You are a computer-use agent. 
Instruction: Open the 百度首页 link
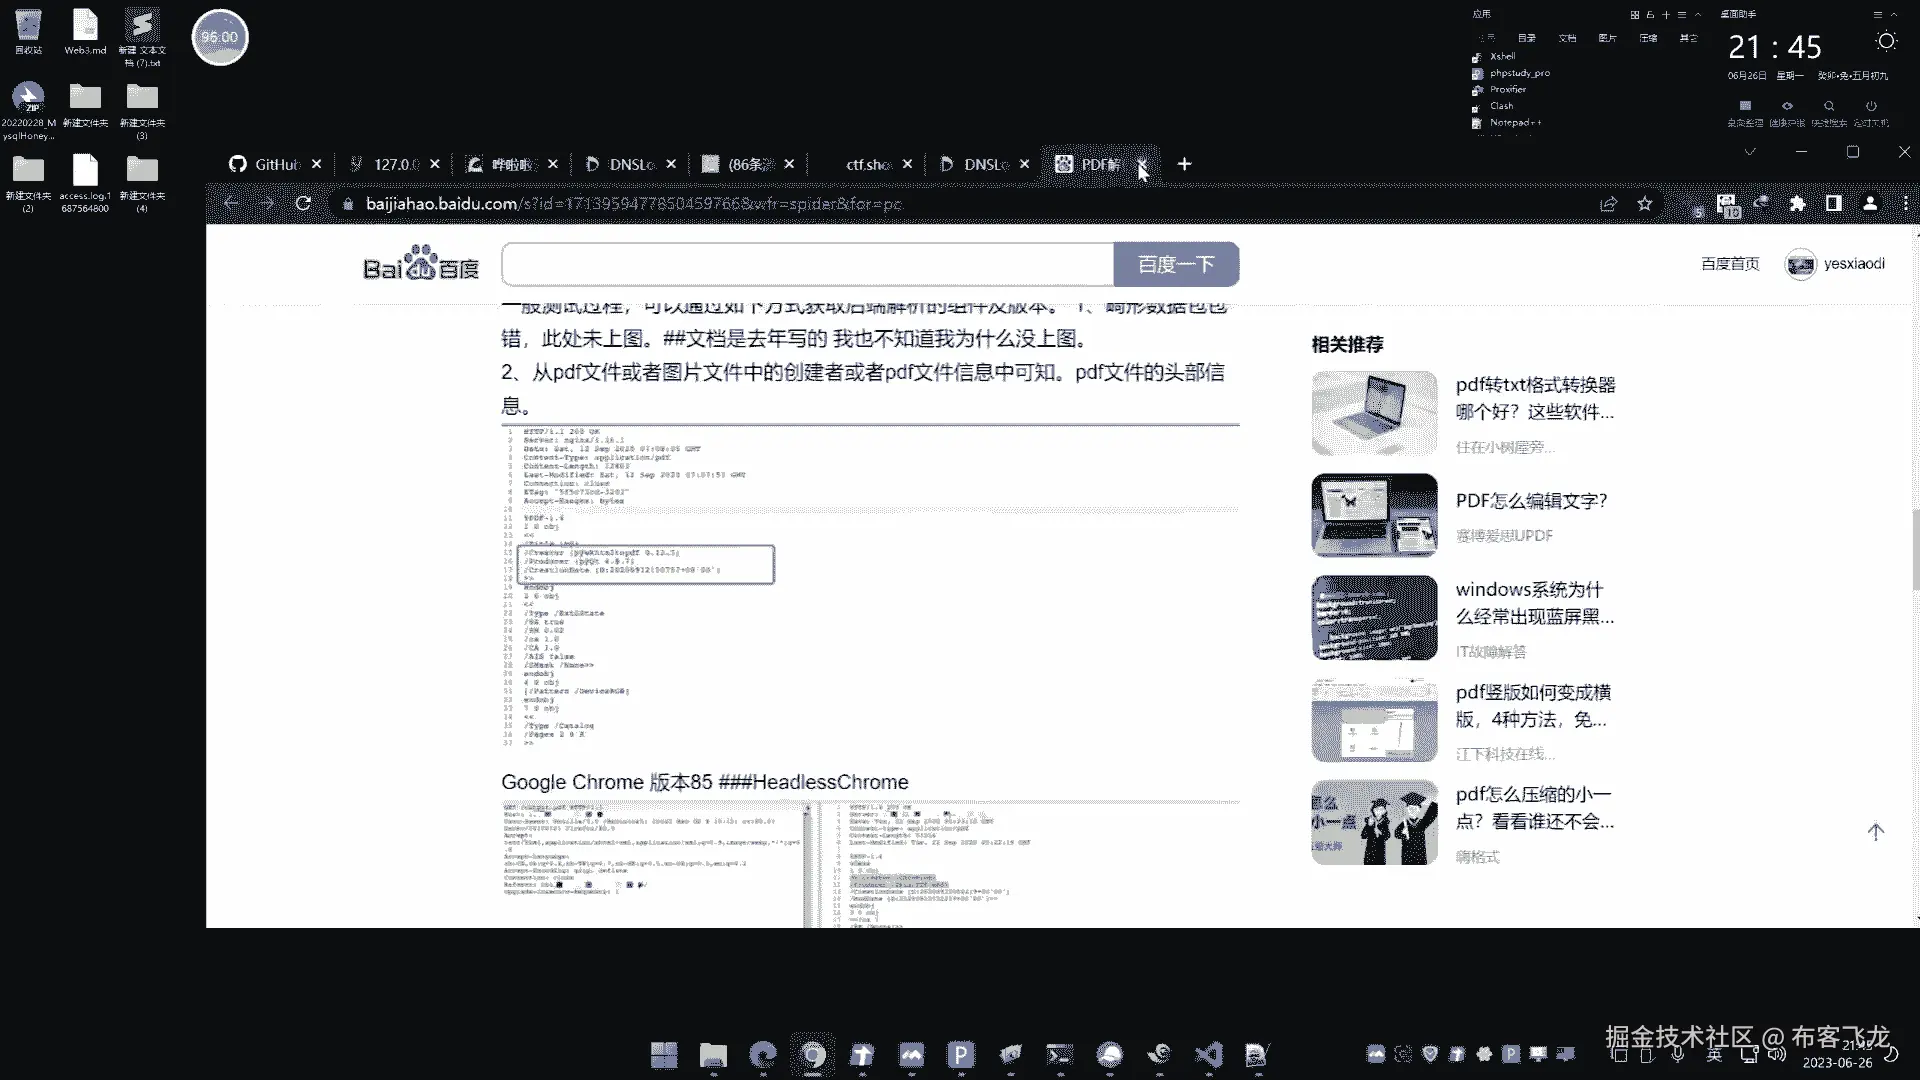(1729, 264)
